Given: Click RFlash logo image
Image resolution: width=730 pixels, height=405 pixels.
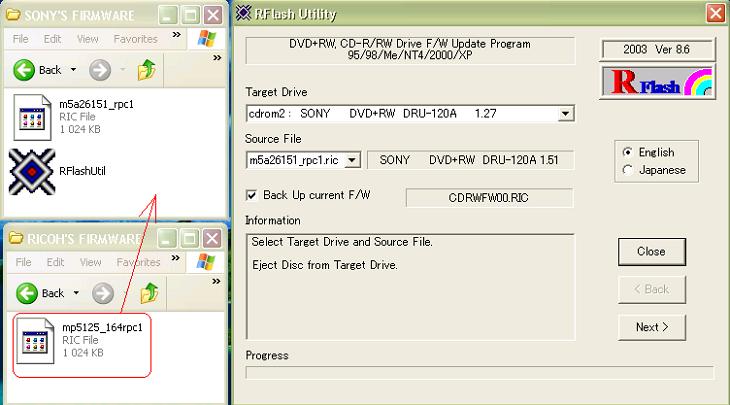Looking at the screenshot, I should [x=657, y=82].
